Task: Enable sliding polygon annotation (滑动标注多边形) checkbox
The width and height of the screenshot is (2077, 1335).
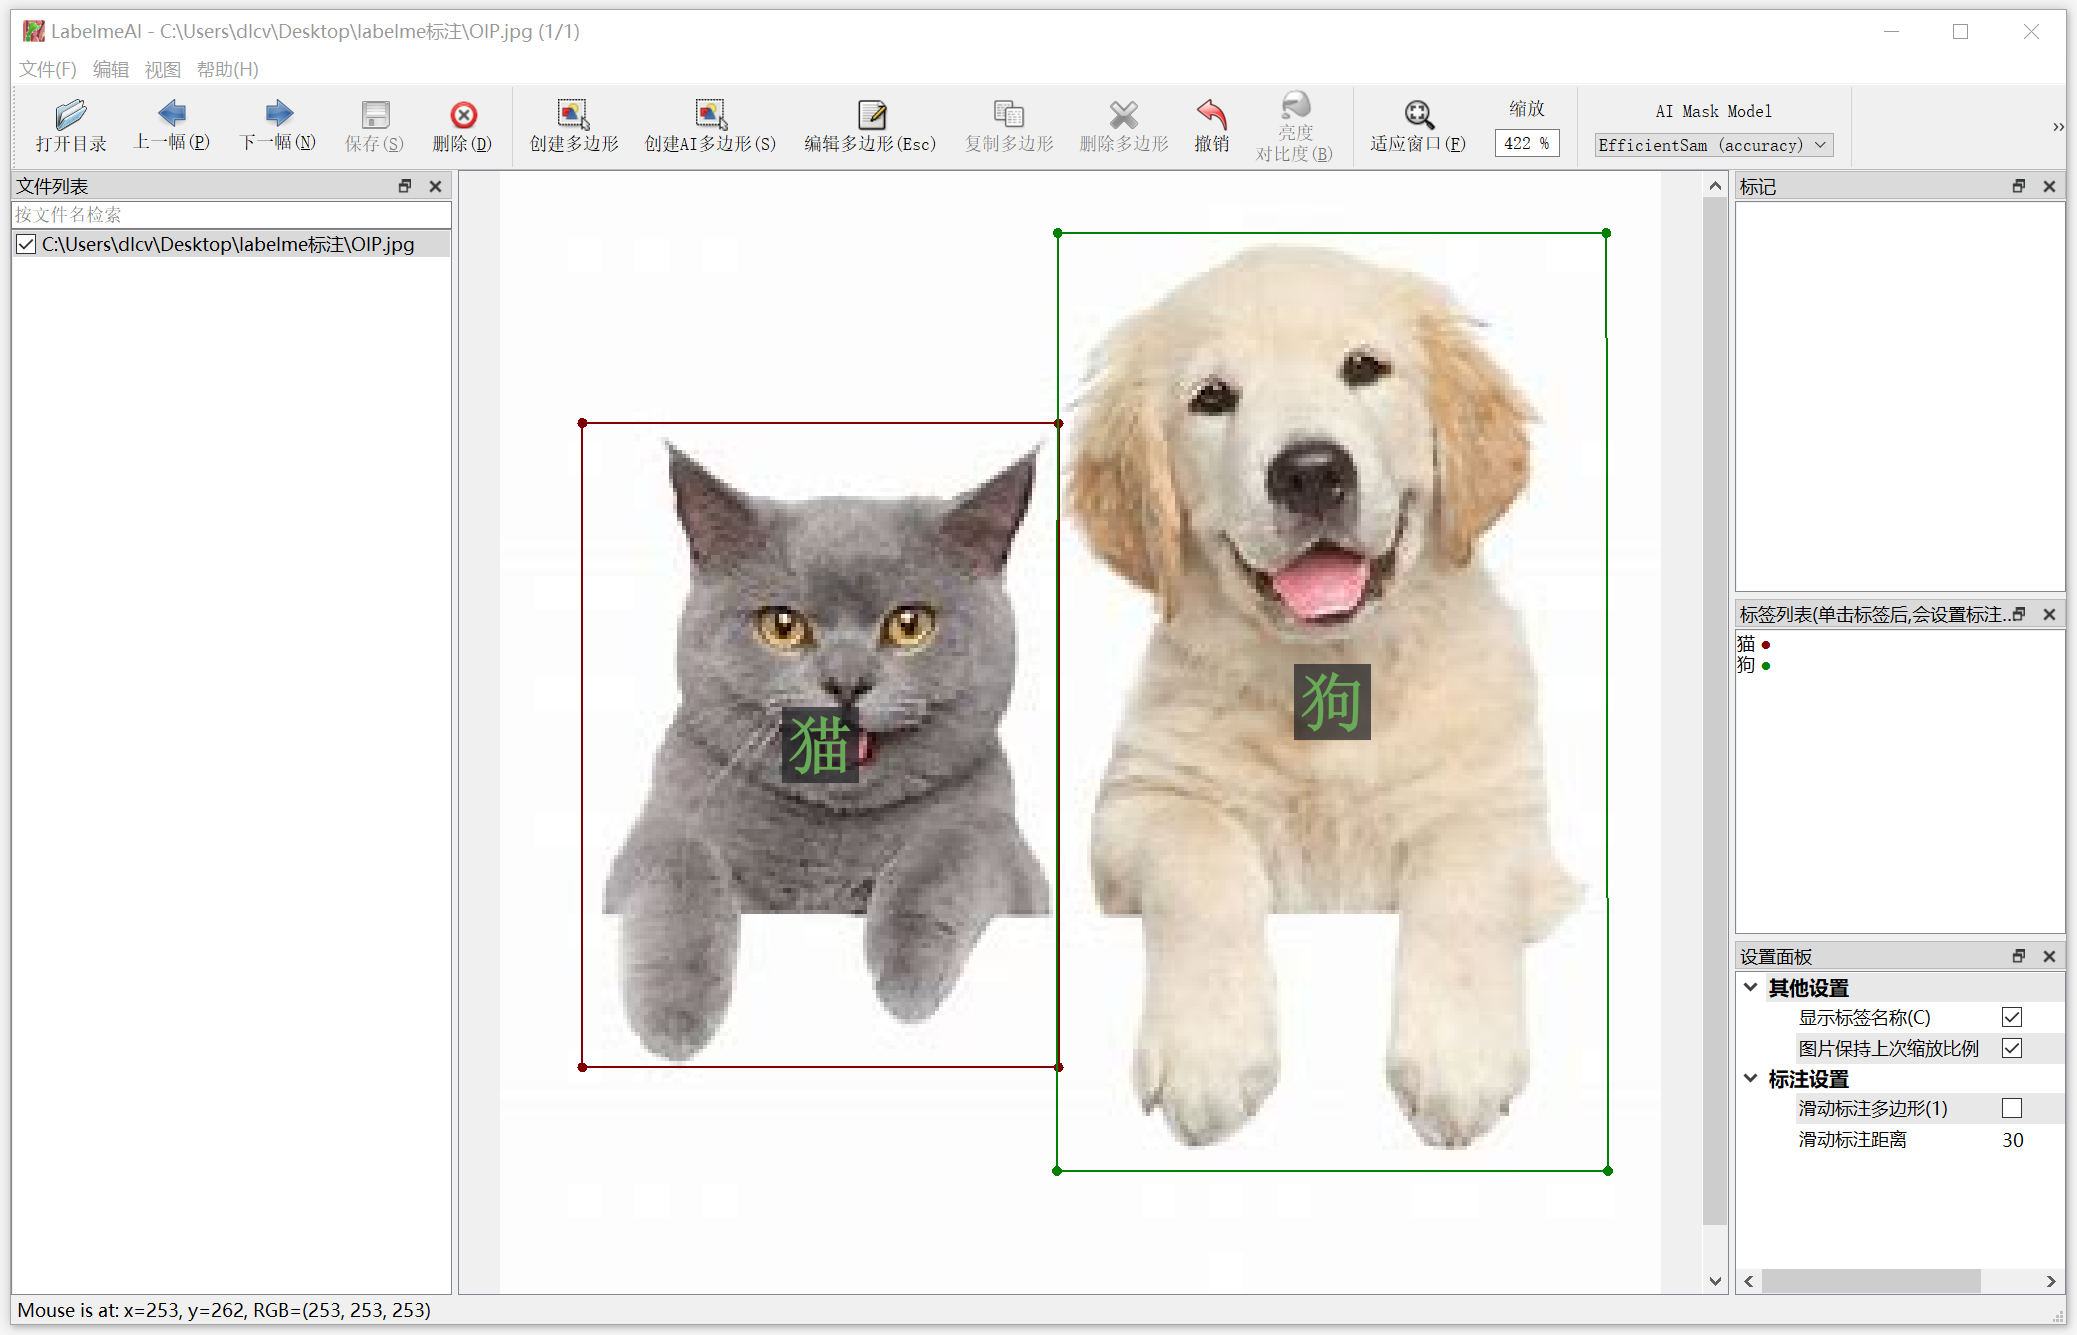Action: tap(2012, 1109)
